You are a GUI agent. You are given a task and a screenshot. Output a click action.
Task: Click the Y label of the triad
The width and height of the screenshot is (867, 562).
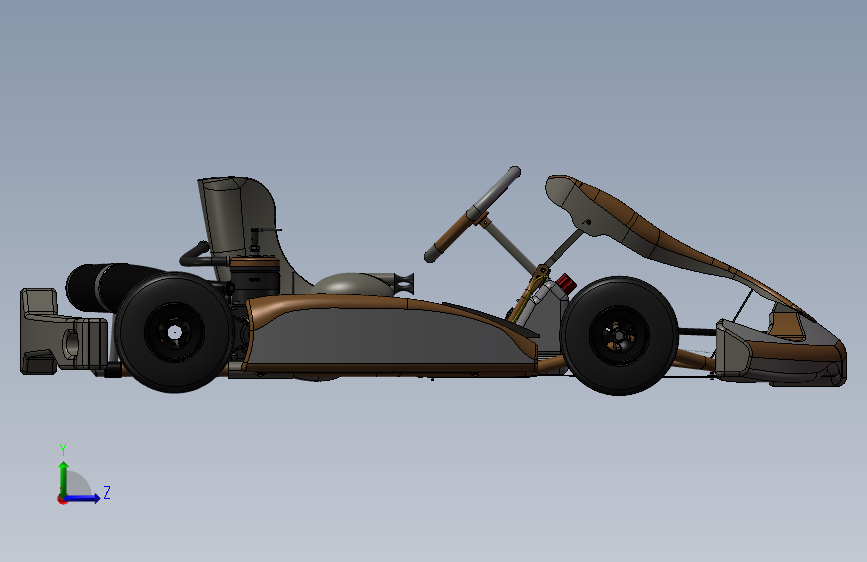(x=63, y=450)
